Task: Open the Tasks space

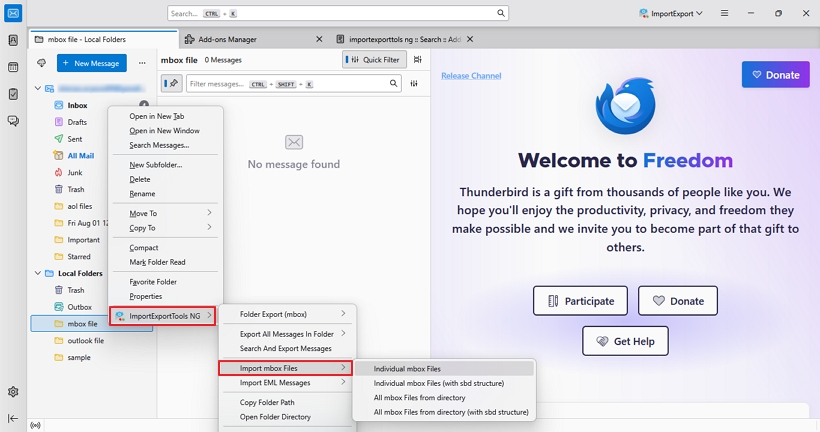Action: tap(13, 94)
